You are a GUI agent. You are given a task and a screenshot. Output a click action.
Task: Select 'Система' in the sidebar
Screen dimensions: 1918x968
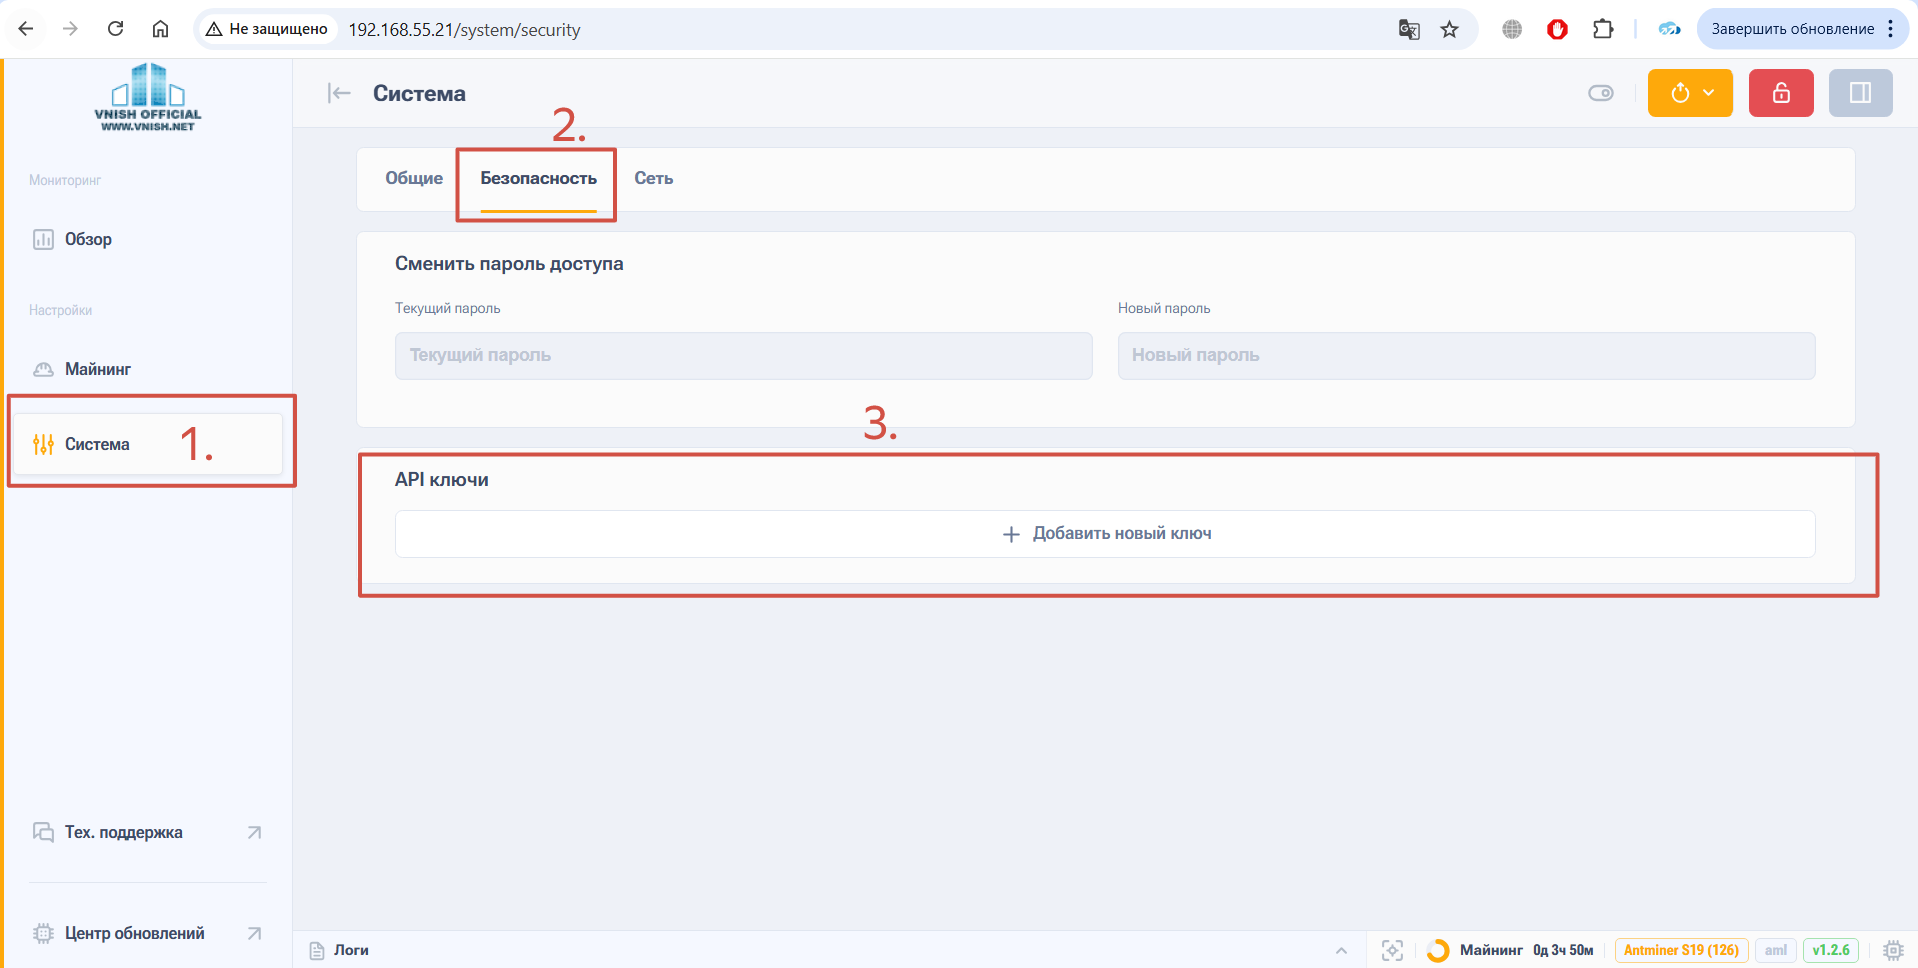click(x=148, y=444)
